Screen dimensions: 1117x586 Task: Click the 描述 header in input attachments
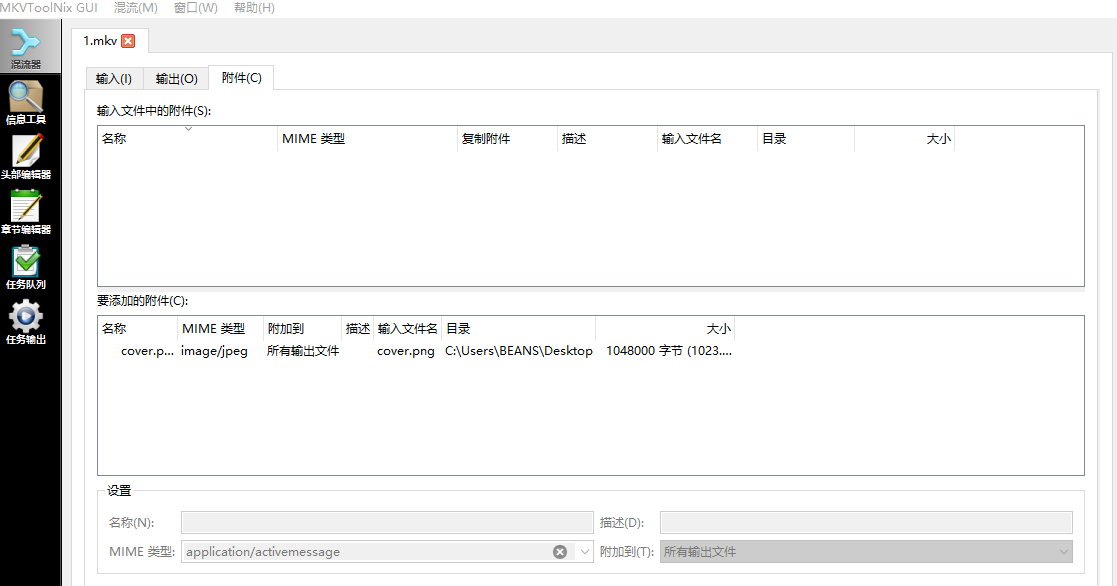pyautogui.click(x=606, y=139)
